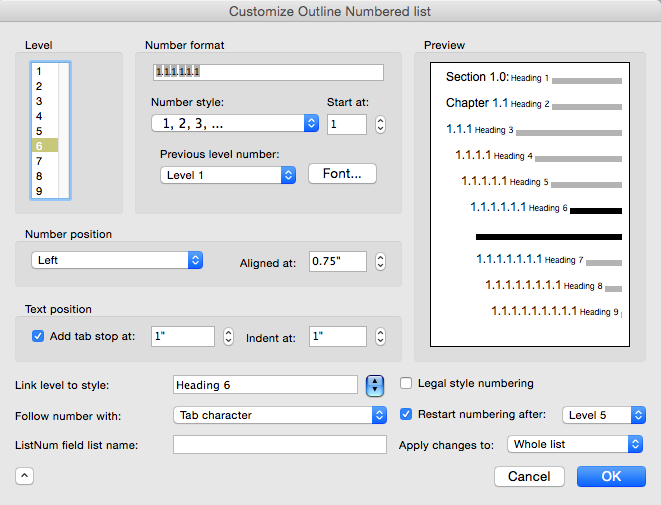661x505 pixels.
Task: Click the Heading 6 preview line
Action: click(x=546, y=208)
